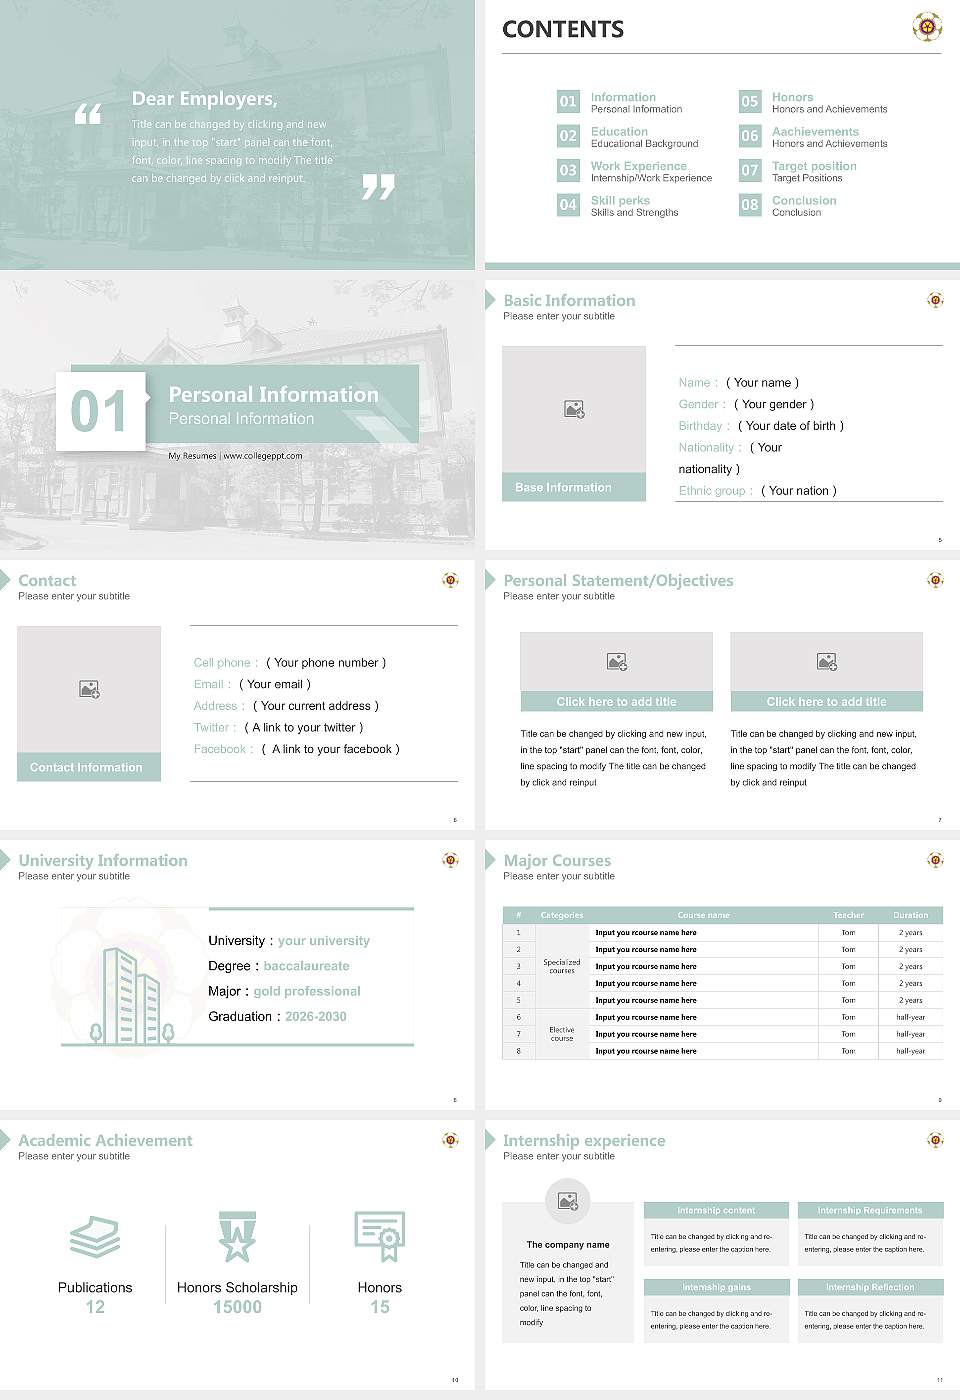
Task: Click the left 'Click here to add title' button
Action: point(616,701)
